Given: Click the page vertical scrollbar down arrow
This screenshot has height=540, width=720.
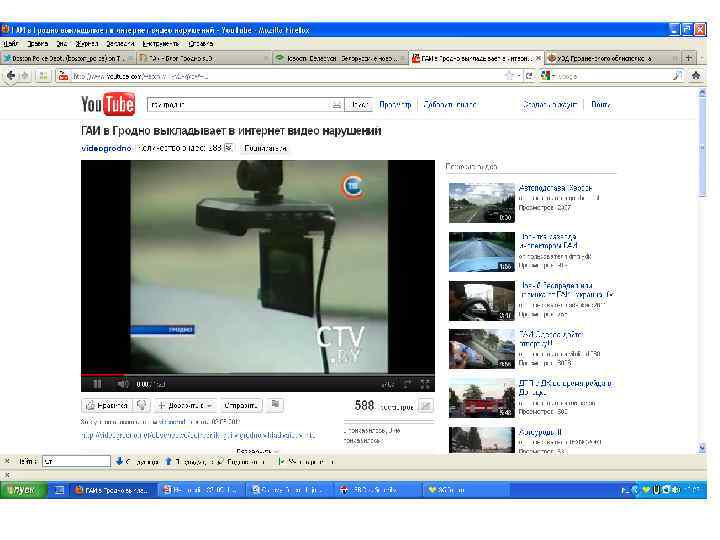Looking at the screenshot, I should coord(702,448).
